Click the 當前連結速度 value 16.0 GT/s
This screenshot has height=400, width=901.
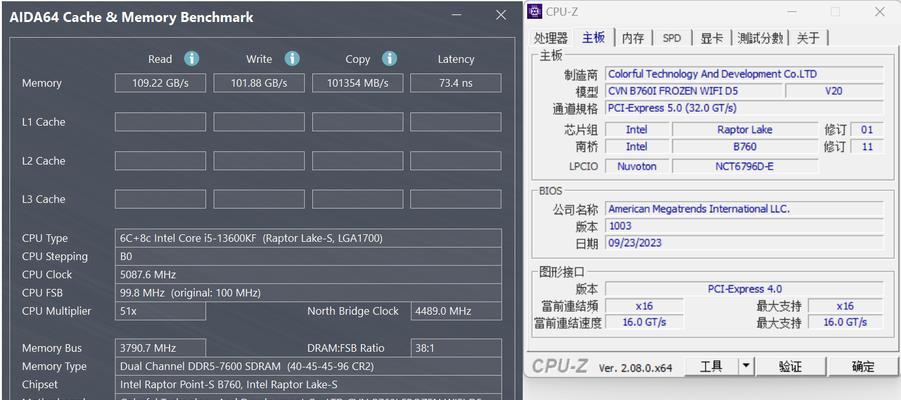pos(644,322)
